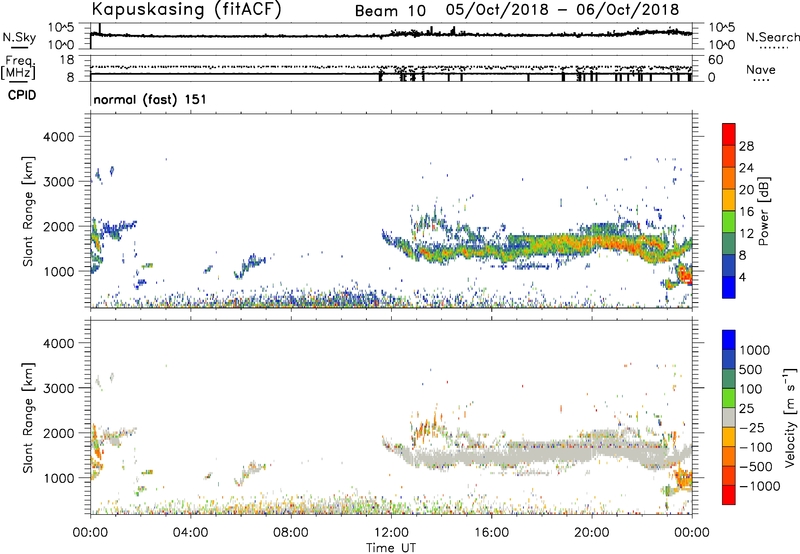
Task: Click the 'Slant Range [km]' label of the power panel
Action: [x=28, y=211]
